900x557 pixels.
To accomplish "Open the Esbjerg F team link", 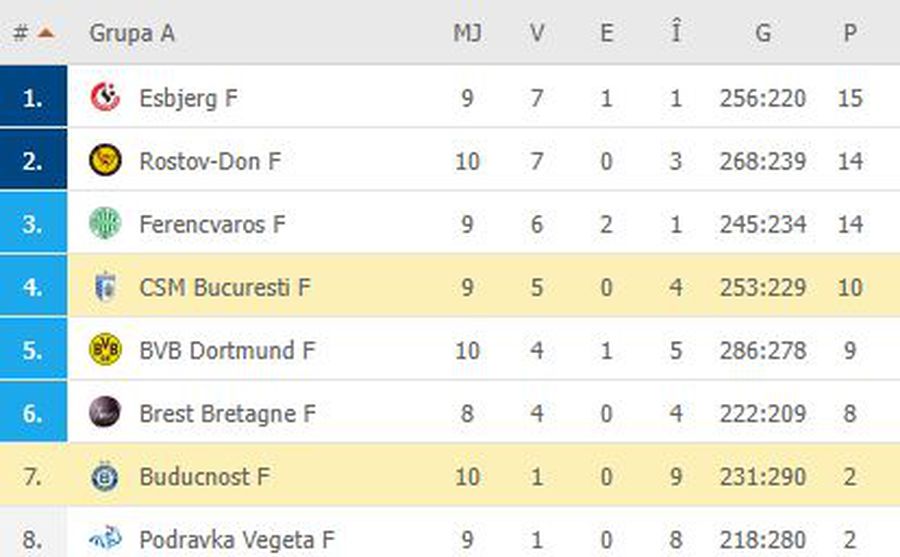I will (188, 98).
